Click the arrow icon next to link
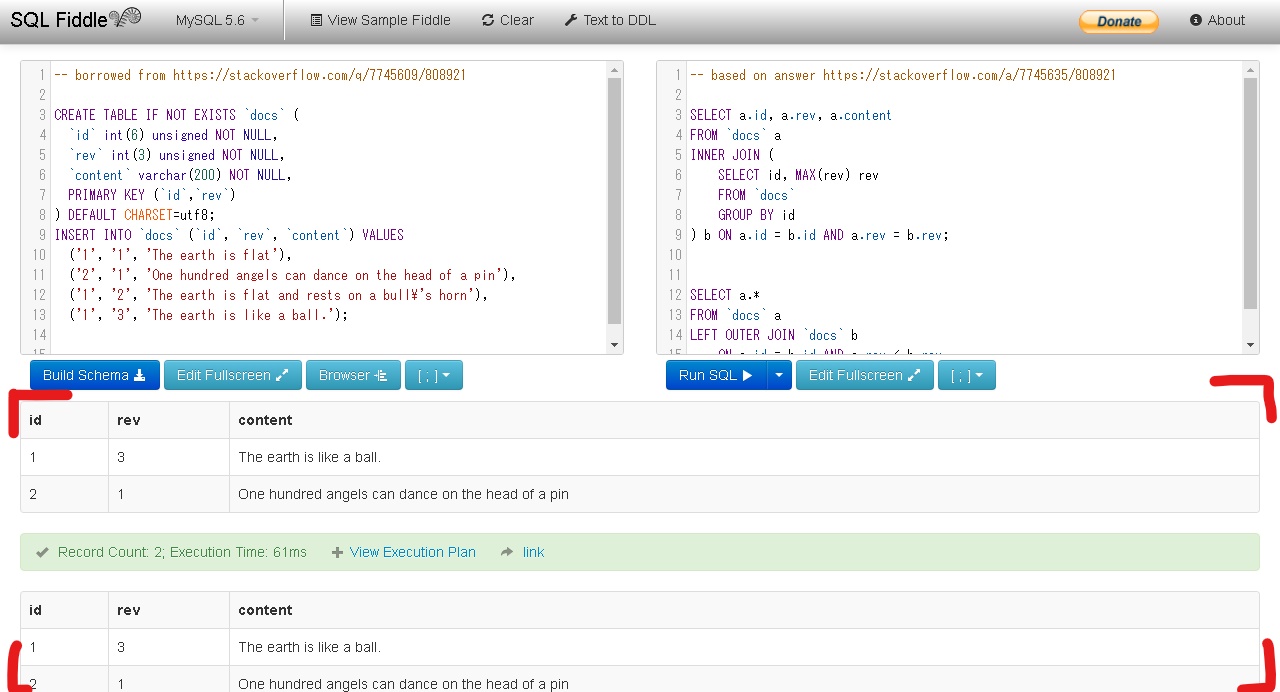This screenshot has height=692, width=1280. (509, 551)
